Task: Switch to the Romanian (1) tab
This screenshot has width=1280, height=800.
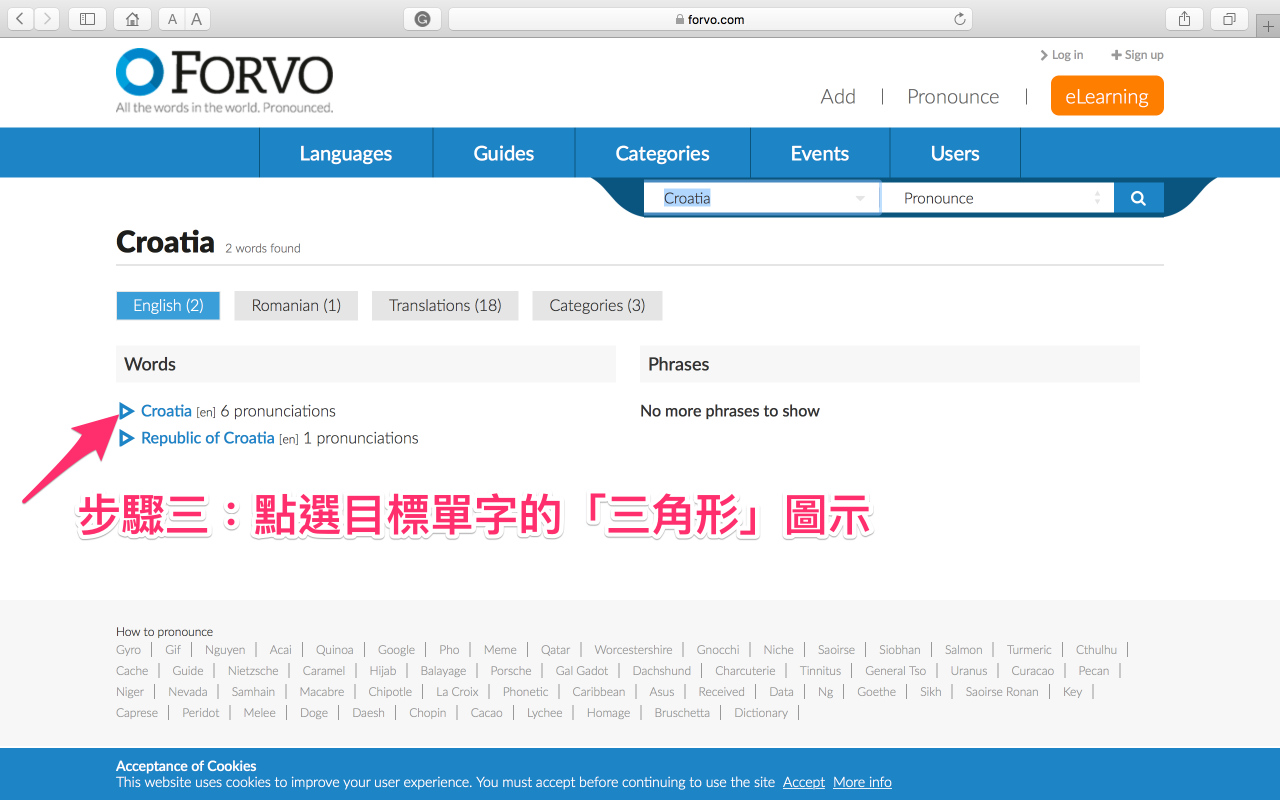Action: tap(296, 306)
